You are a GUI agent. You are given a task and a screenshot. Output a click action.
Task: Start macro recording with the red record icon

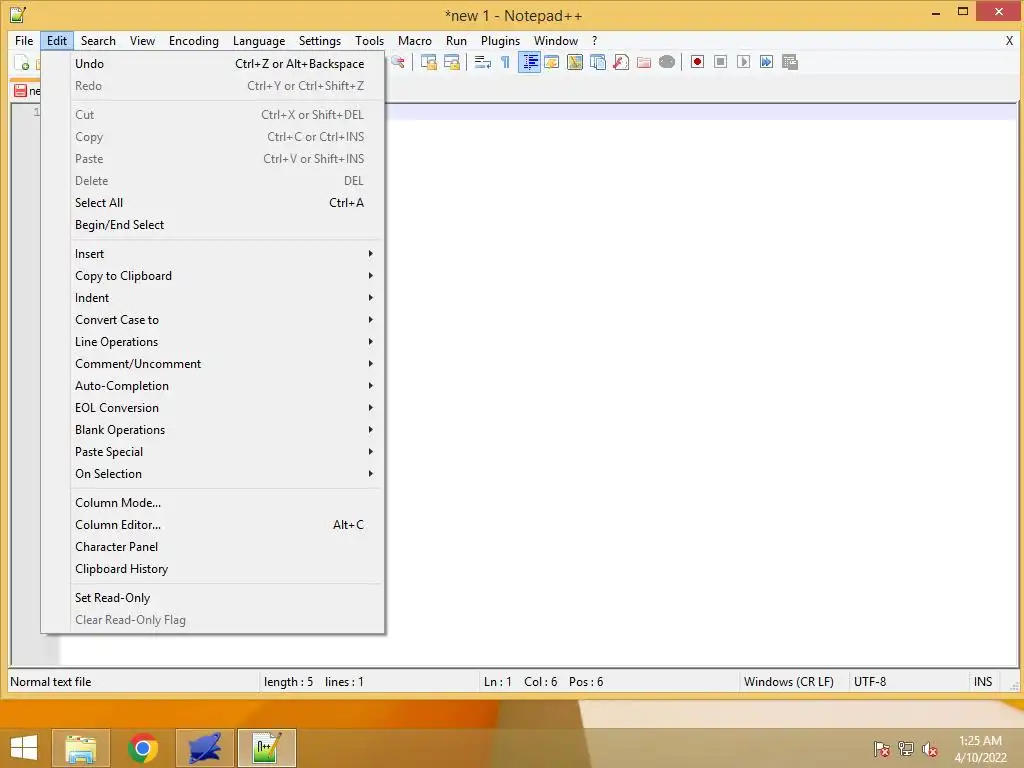[697, 62]
